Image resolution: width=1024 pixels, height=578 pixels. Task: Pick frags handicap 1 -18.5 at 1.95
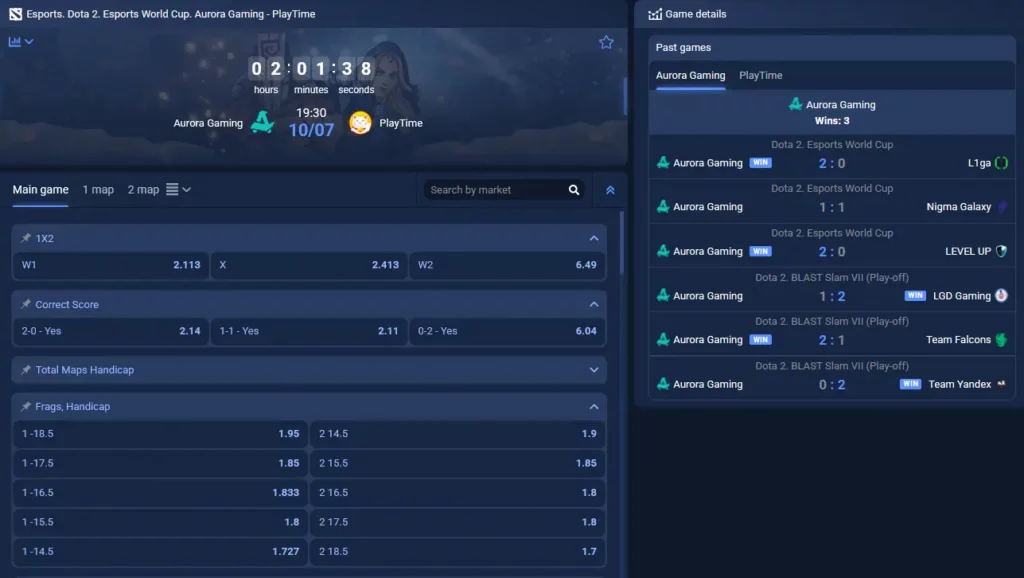click(x=161, y=434)
